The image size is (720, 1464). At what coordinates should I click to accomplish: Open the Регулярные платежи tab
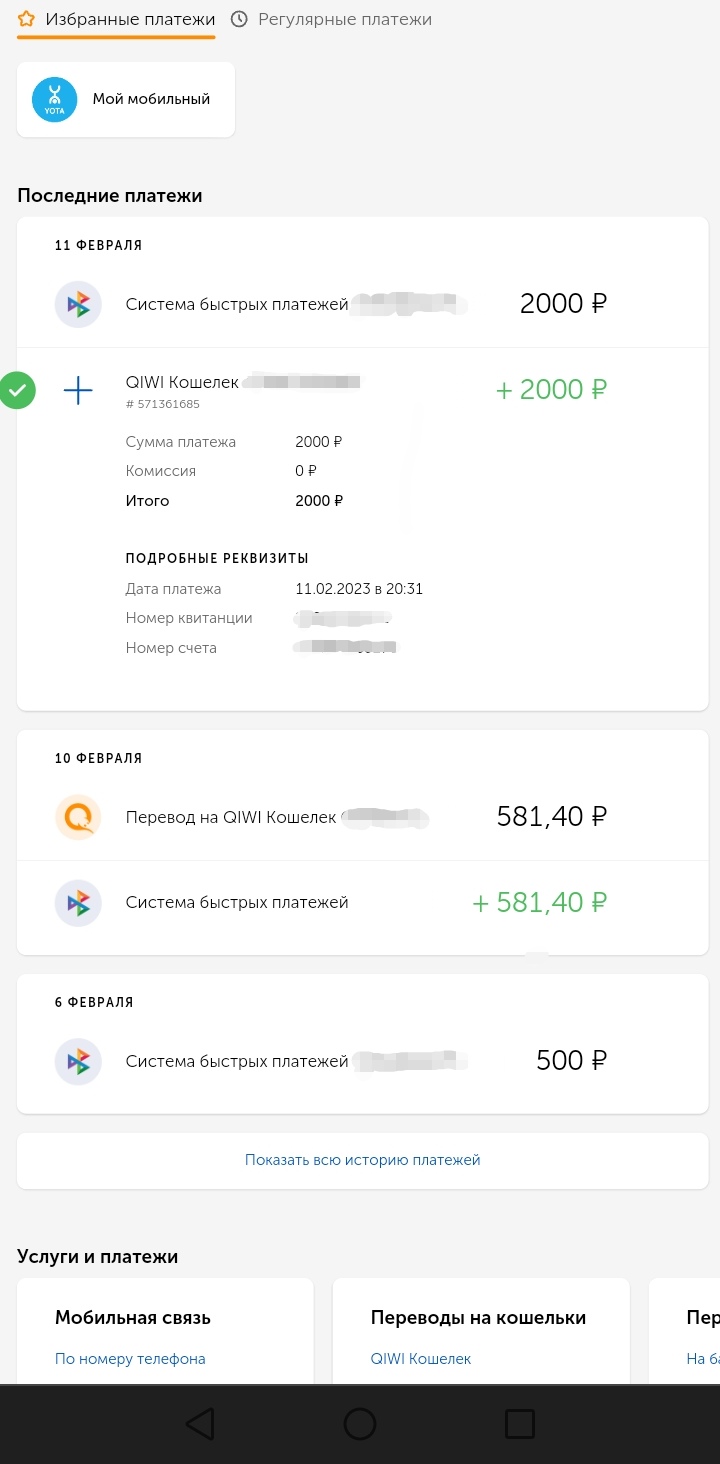point(344,19)
